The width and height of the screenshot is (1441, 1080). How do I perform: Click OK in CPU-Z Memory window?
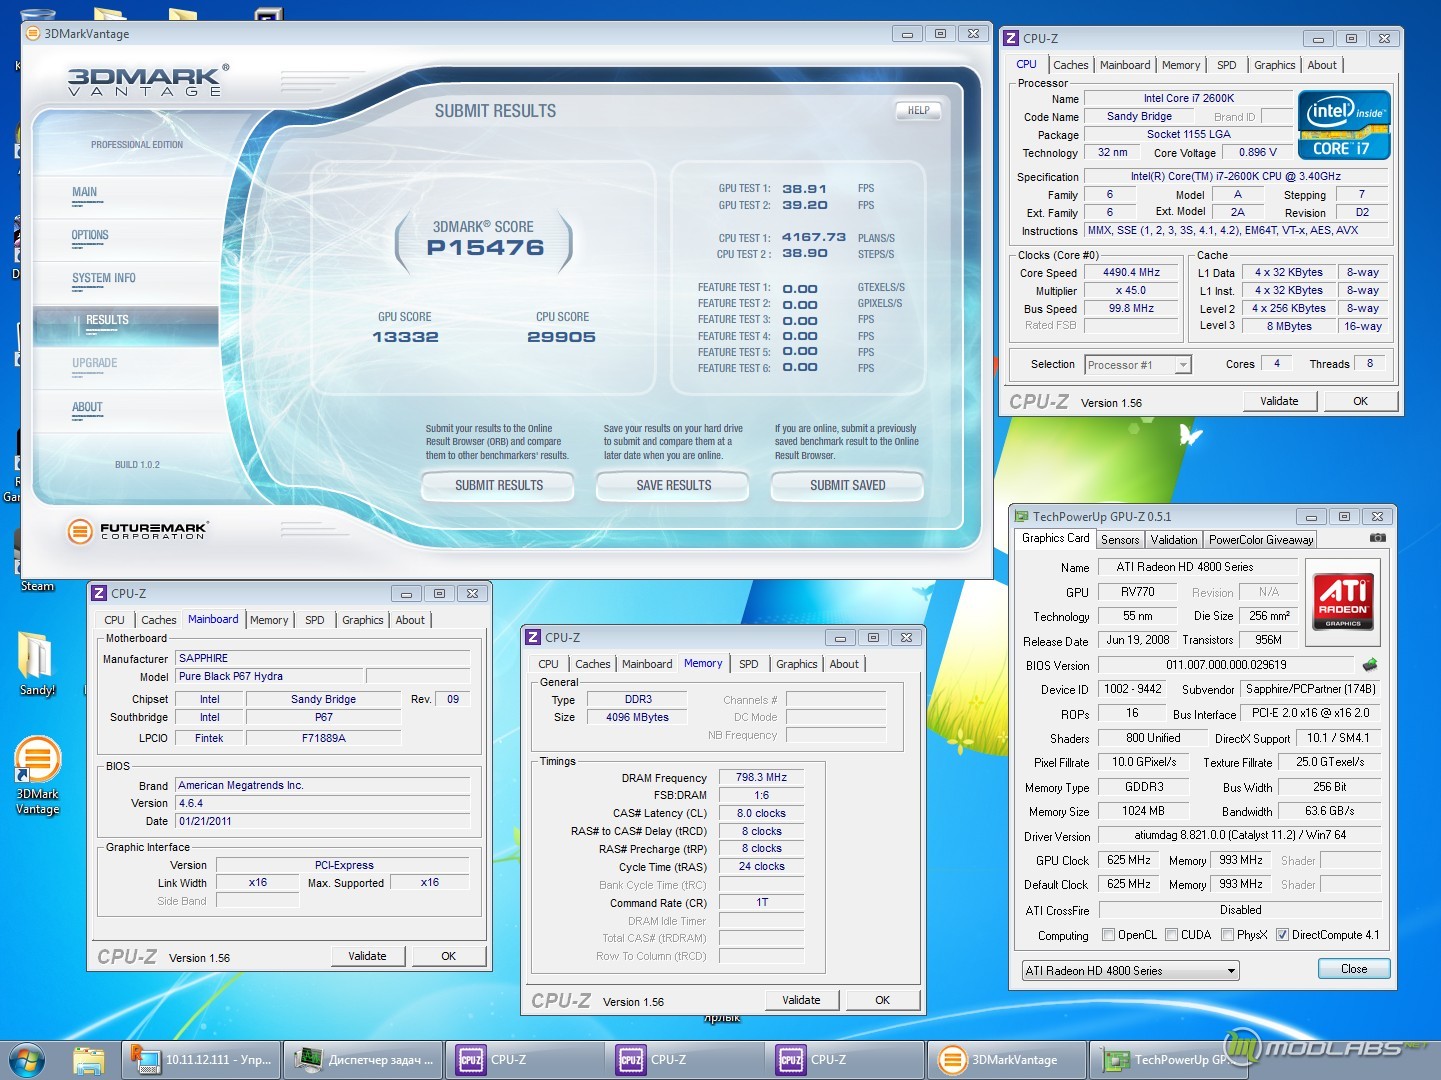(x=882, y=1000)
